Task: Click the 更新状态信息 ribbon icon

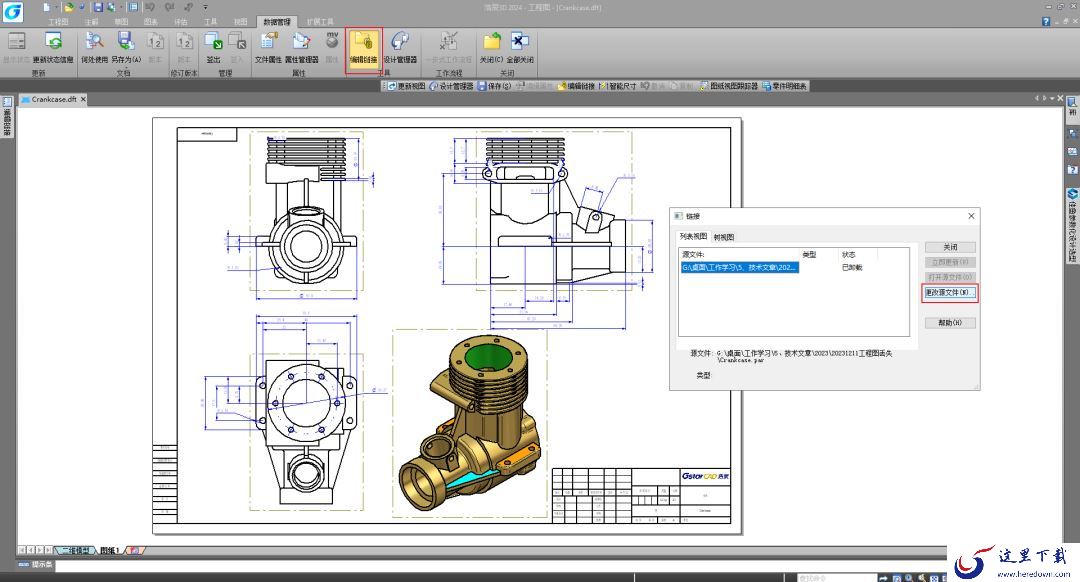Action: pyautogui.click(x=52, y=48)
